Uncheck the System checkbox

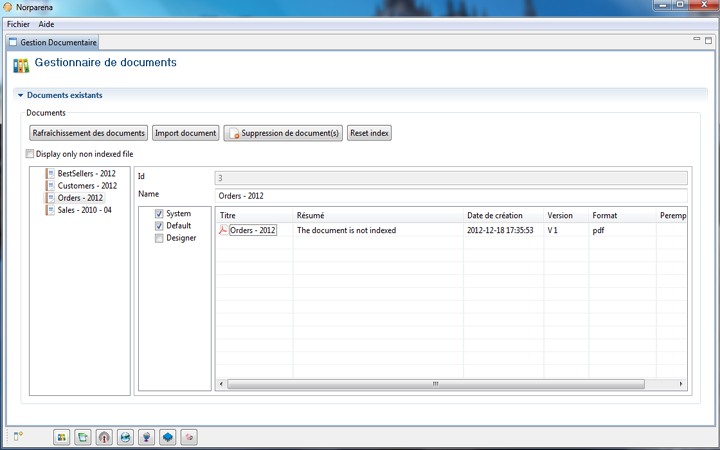pyautogui.click(x=159, y=214)
